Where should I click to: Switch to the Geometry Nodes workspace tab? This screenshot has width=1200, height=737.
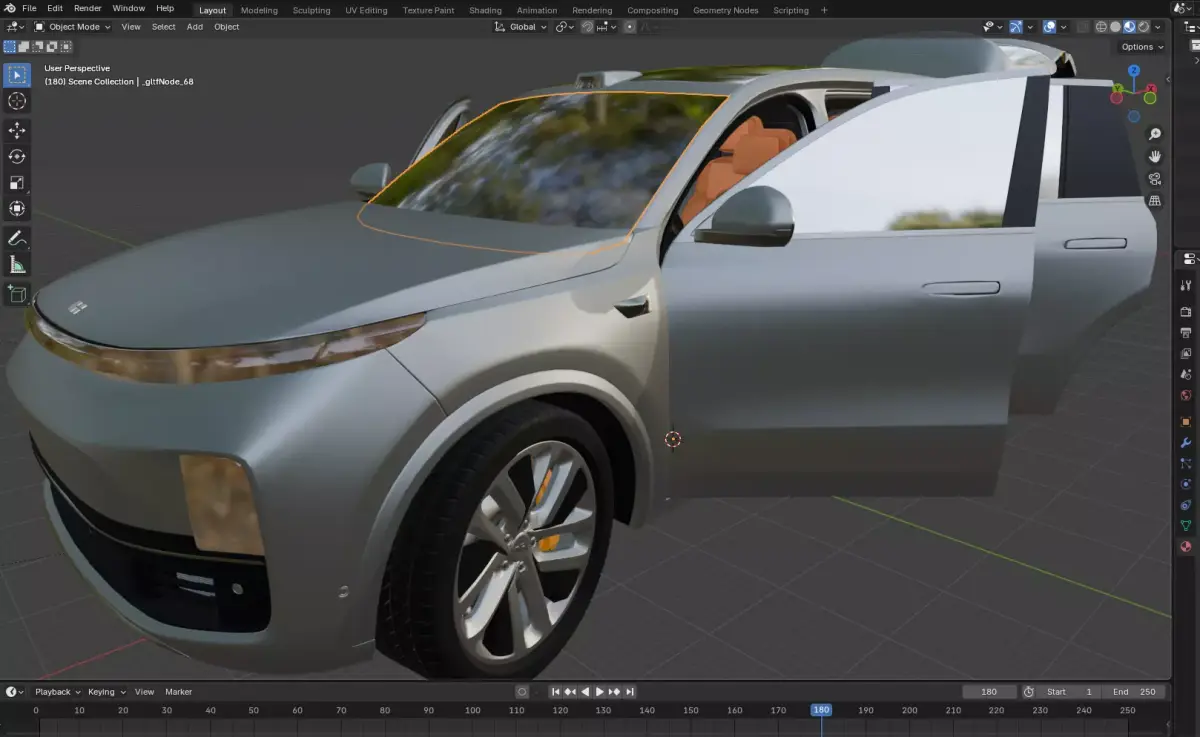pos(725,10)
